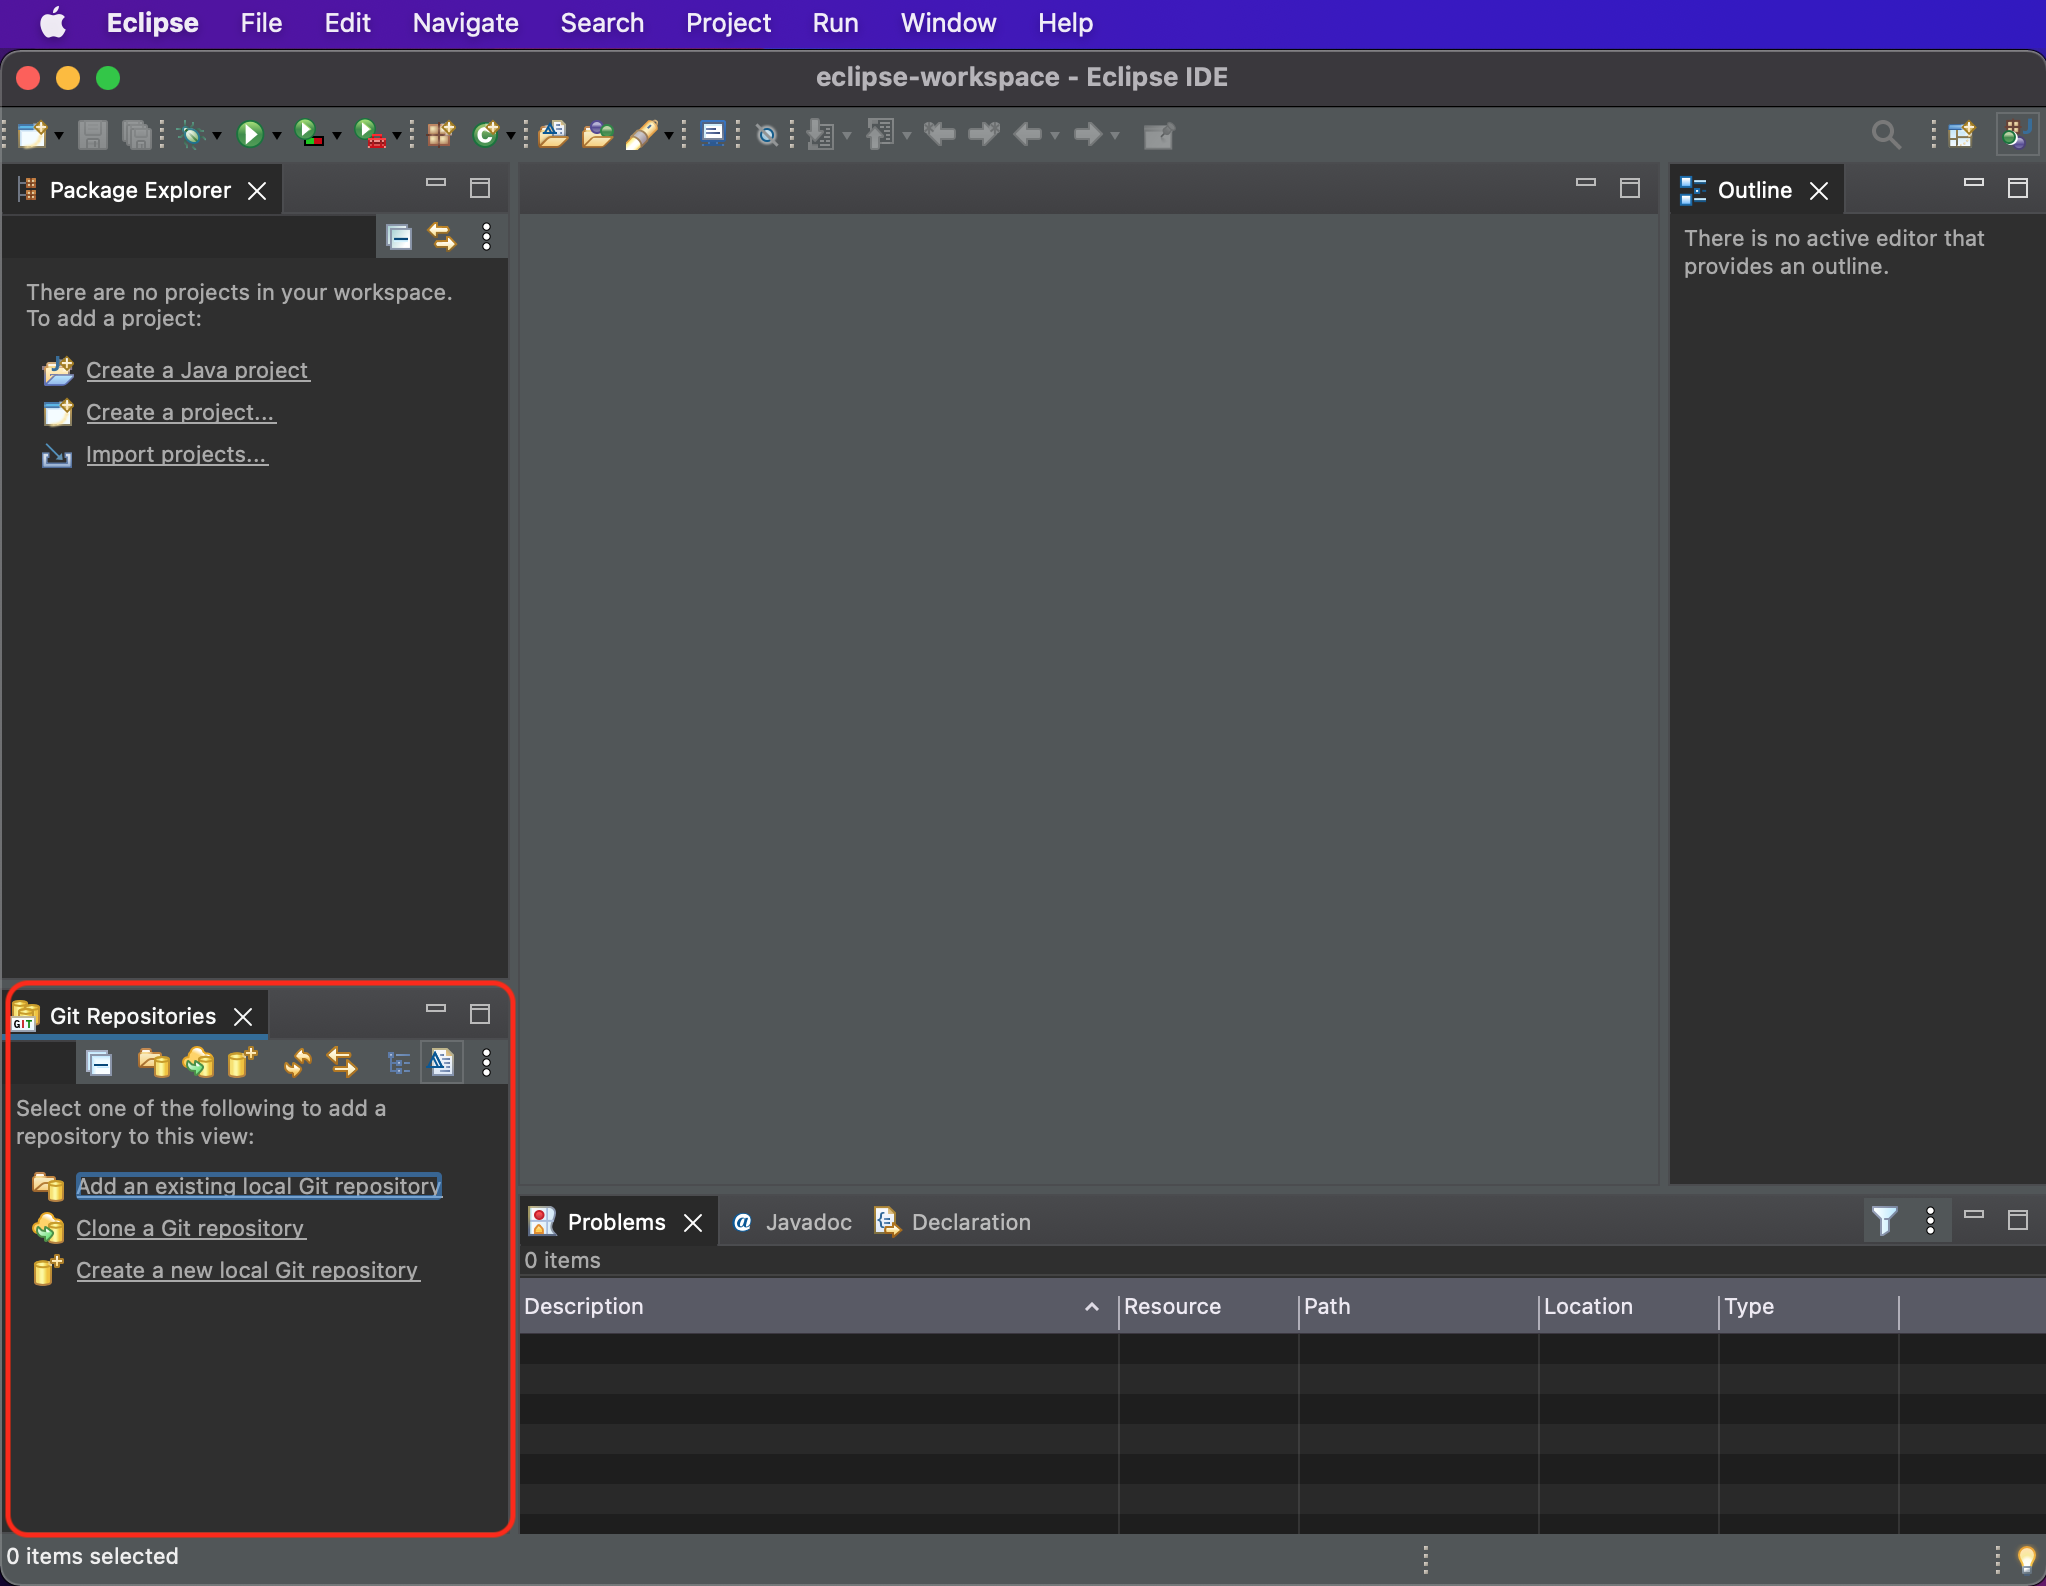Screen dimensions: 2046x1586
Task: Click the New Java Package toolbar icon
Action: (x=440, y=134)
